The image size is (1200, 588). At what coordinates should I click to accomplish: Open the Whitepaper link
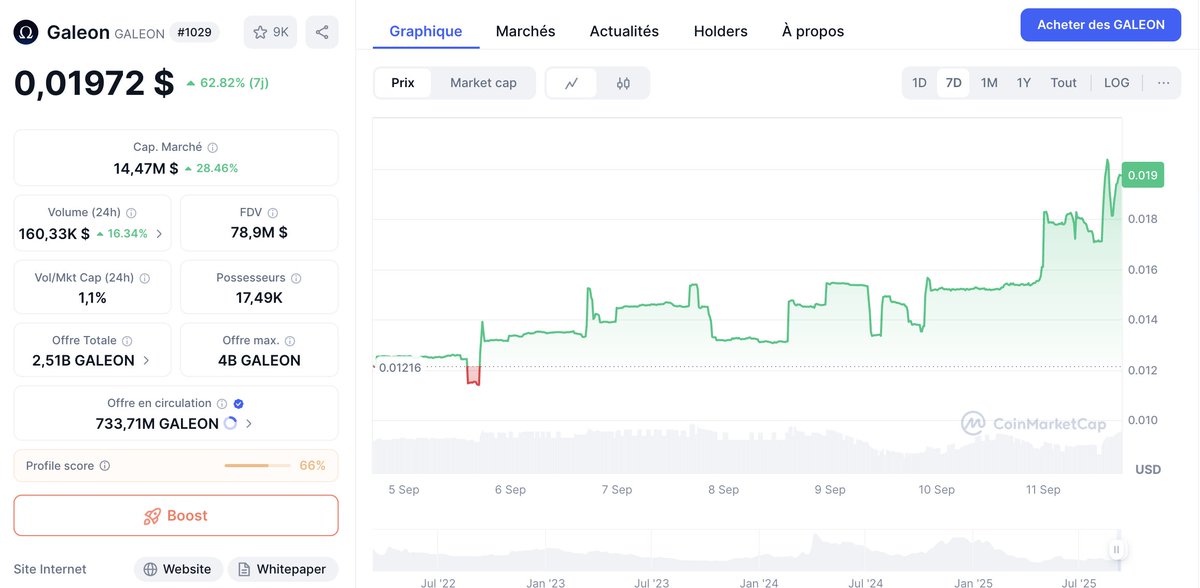point(282,569)
